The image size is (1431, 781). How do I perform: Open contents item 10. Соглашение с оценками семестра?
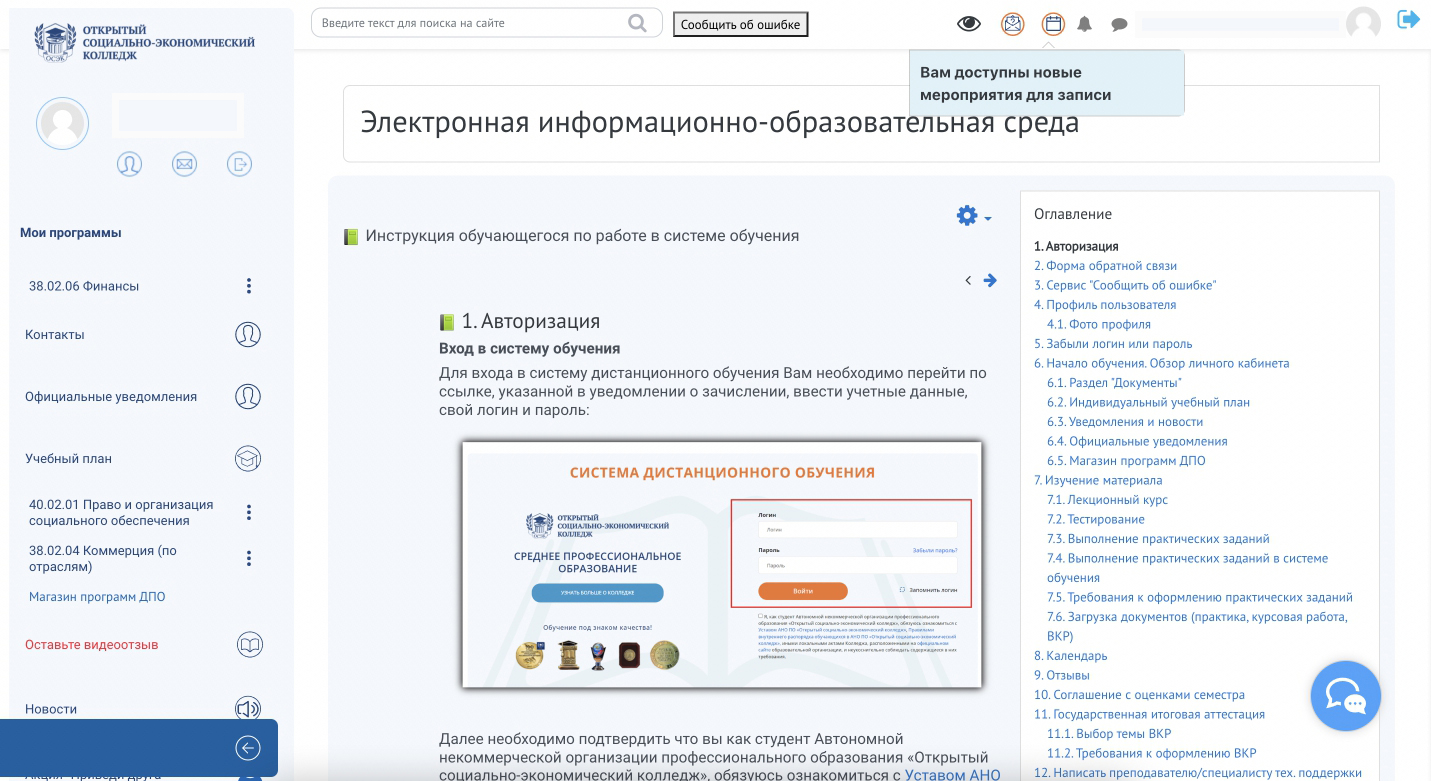click(x=1139, y=695)
